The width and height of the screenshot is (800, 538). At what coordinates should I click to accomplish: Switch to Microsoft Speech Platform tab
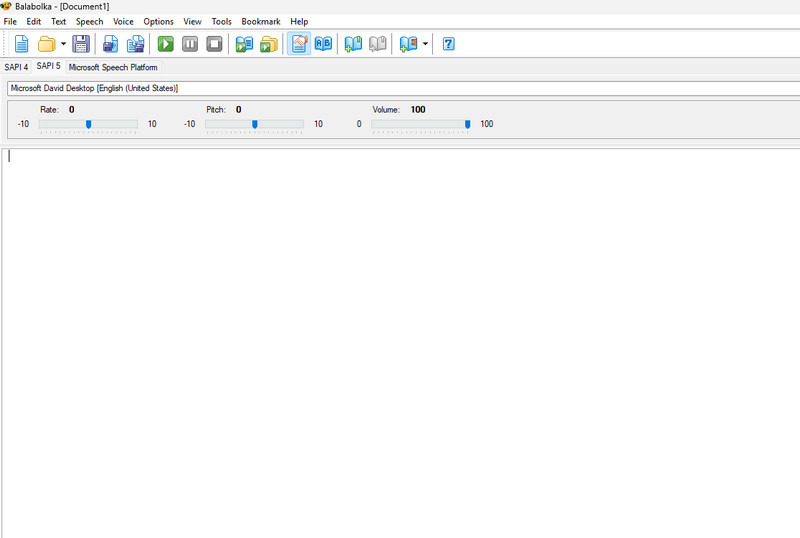(113, 67)
